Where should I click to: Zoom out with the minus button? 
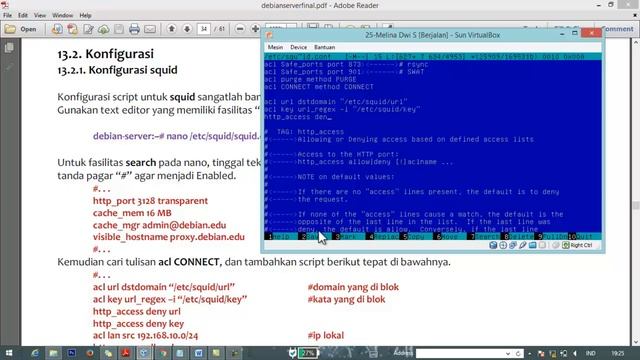click(x=240, y=29)
